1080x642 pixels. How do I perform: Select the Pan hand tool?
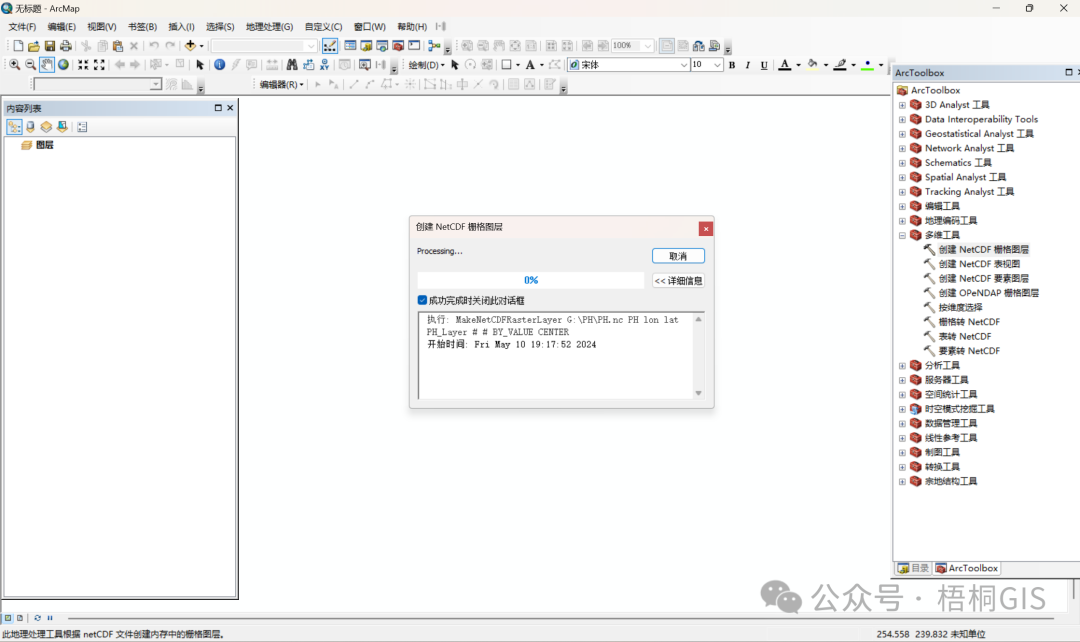[x=47, y=65]
